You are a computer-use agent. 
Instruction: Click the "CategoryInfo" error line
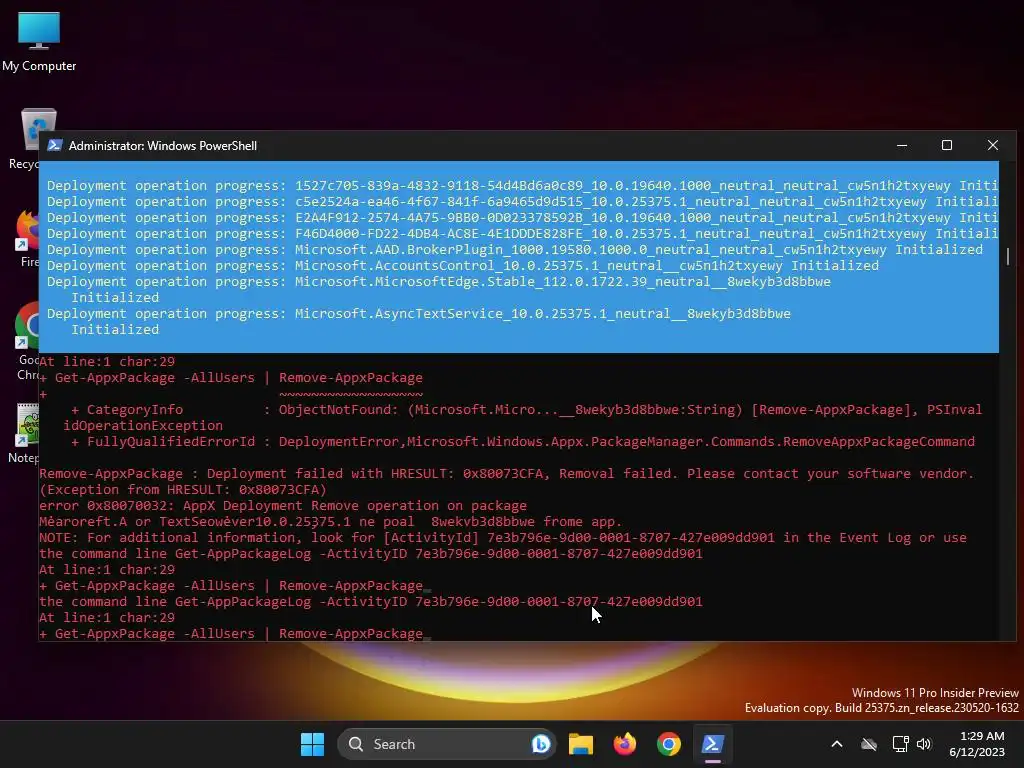pyautogui.click(x=522, y=417)
